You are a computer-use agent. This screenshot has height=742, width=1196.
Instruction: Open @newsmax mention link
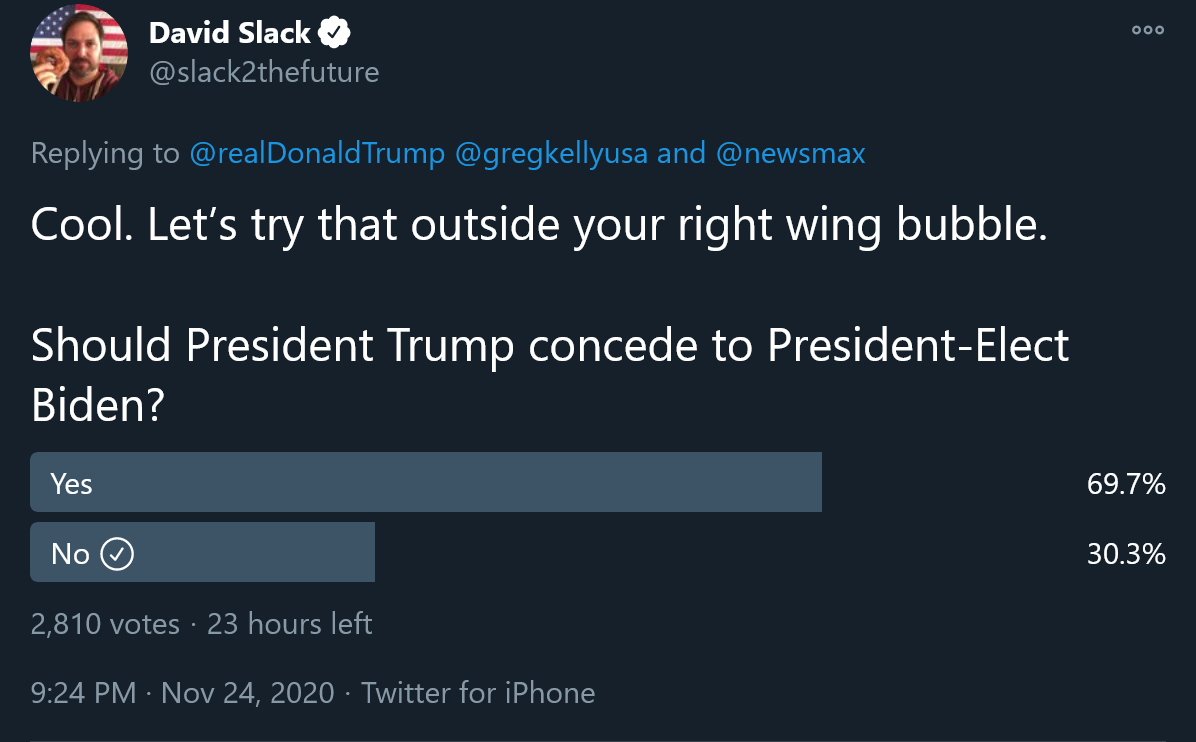tap(790, 153)
